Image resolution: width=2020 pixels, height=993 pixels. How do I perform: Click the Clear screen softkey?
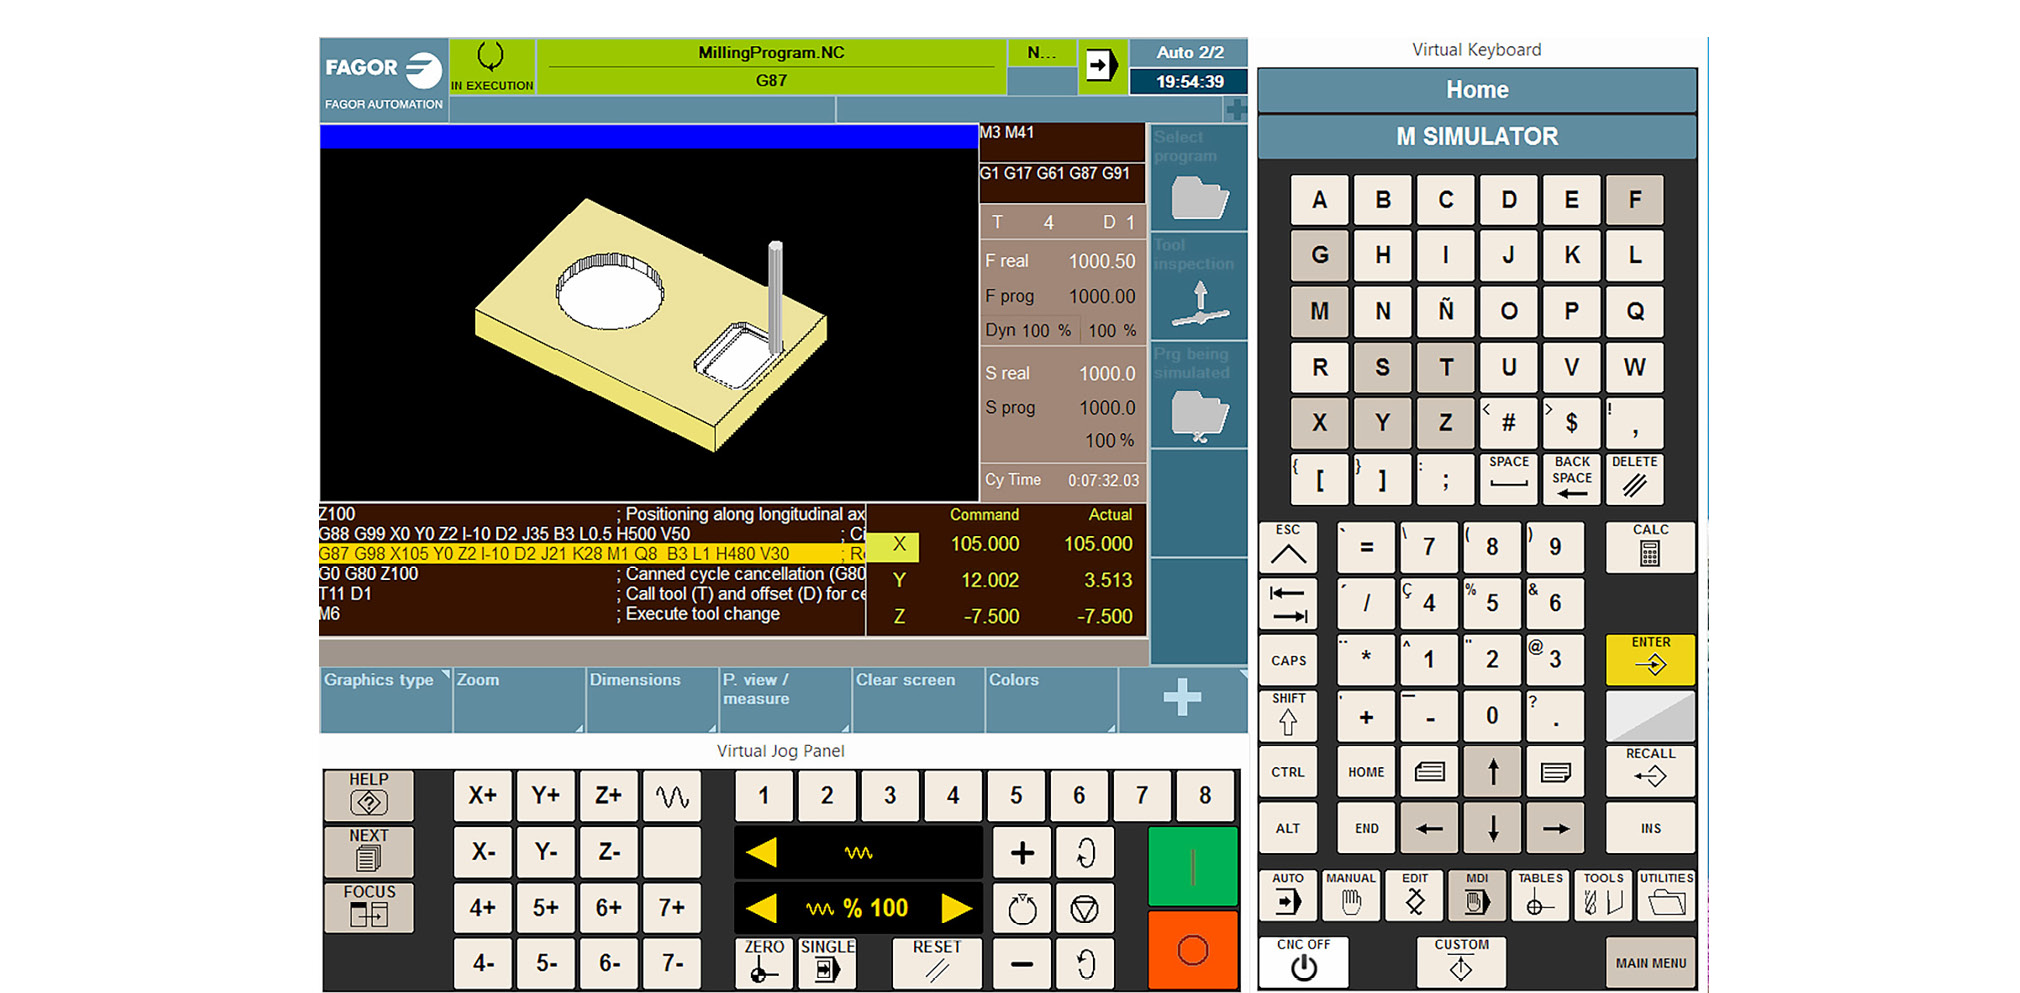[917, 698]
